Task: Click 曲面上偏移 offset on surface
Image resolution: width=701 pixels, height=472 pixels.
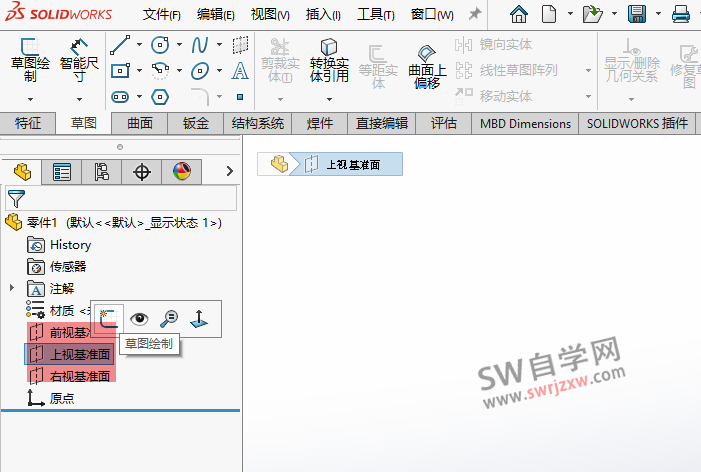Action: click(x=427, y=66)
